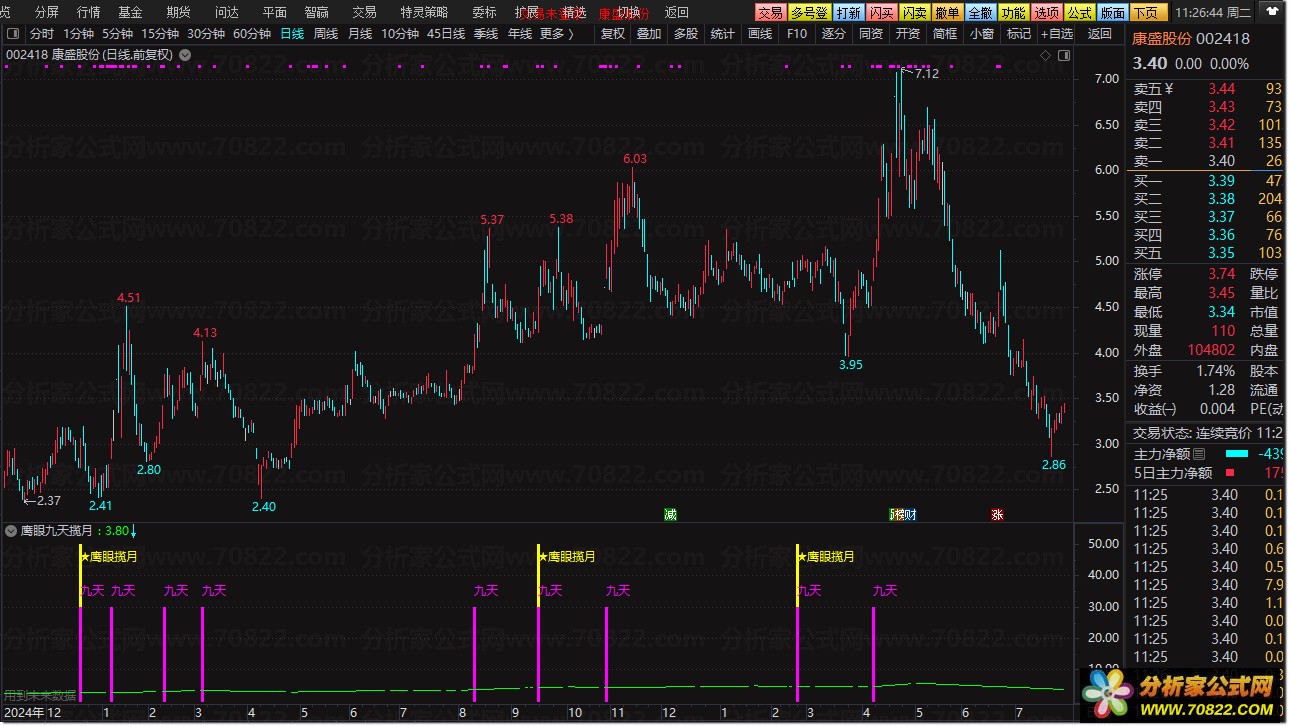Image resolution: width=1290 pixels, height=726 pixels.
Task: Click the 多号登 button
Action: click(x=809, y=13)
